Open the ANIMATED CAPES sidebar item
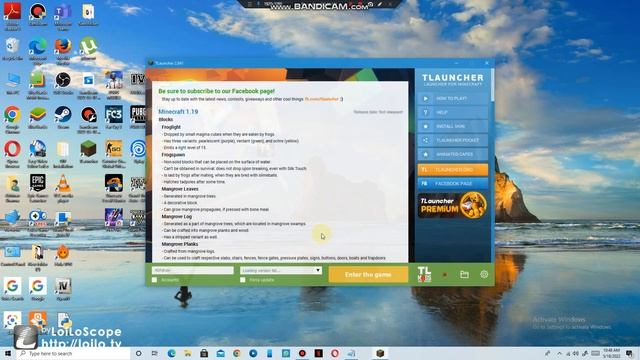The height and width of the screenshot is (360, 640). (x=453, y=154)
